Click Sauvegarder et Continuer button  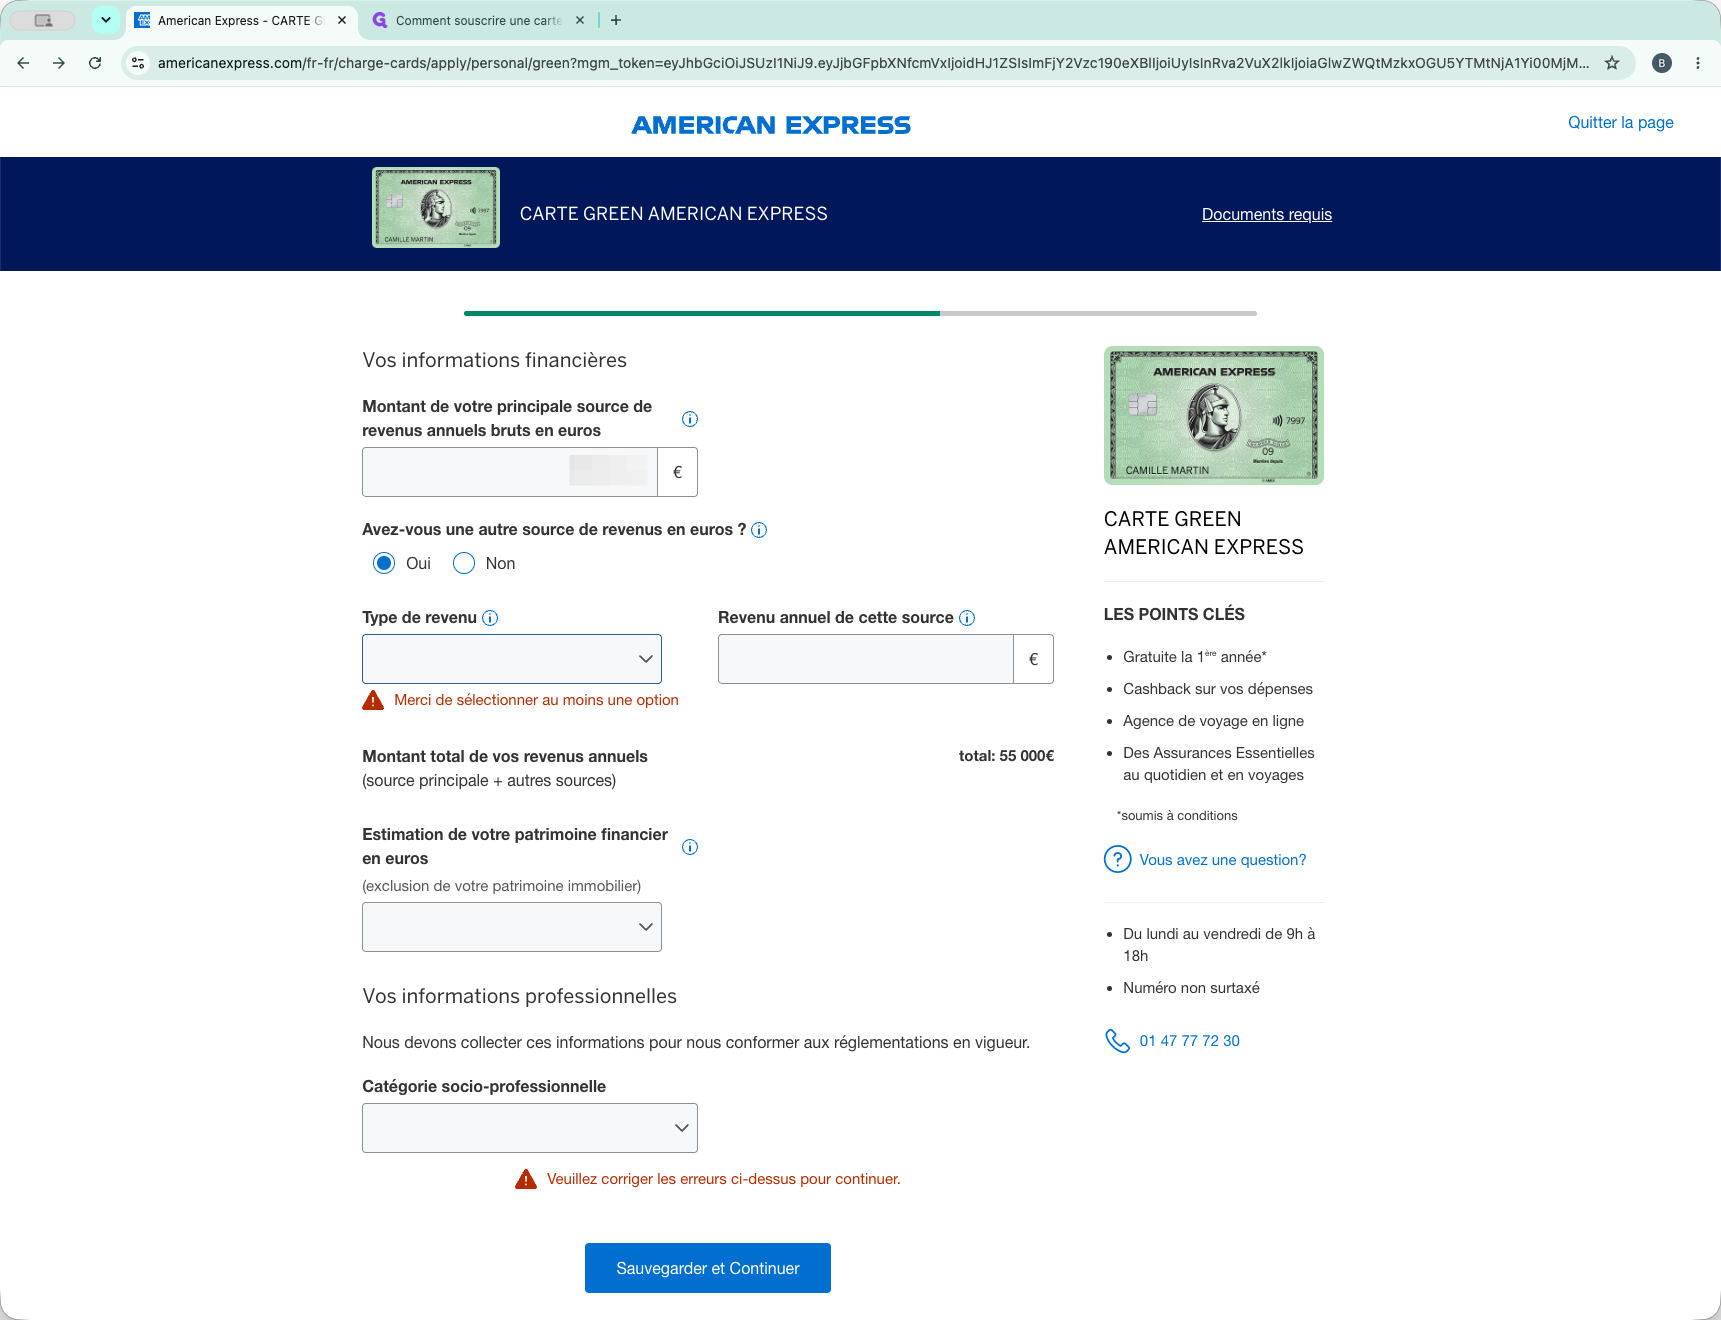click(708, 1268)
